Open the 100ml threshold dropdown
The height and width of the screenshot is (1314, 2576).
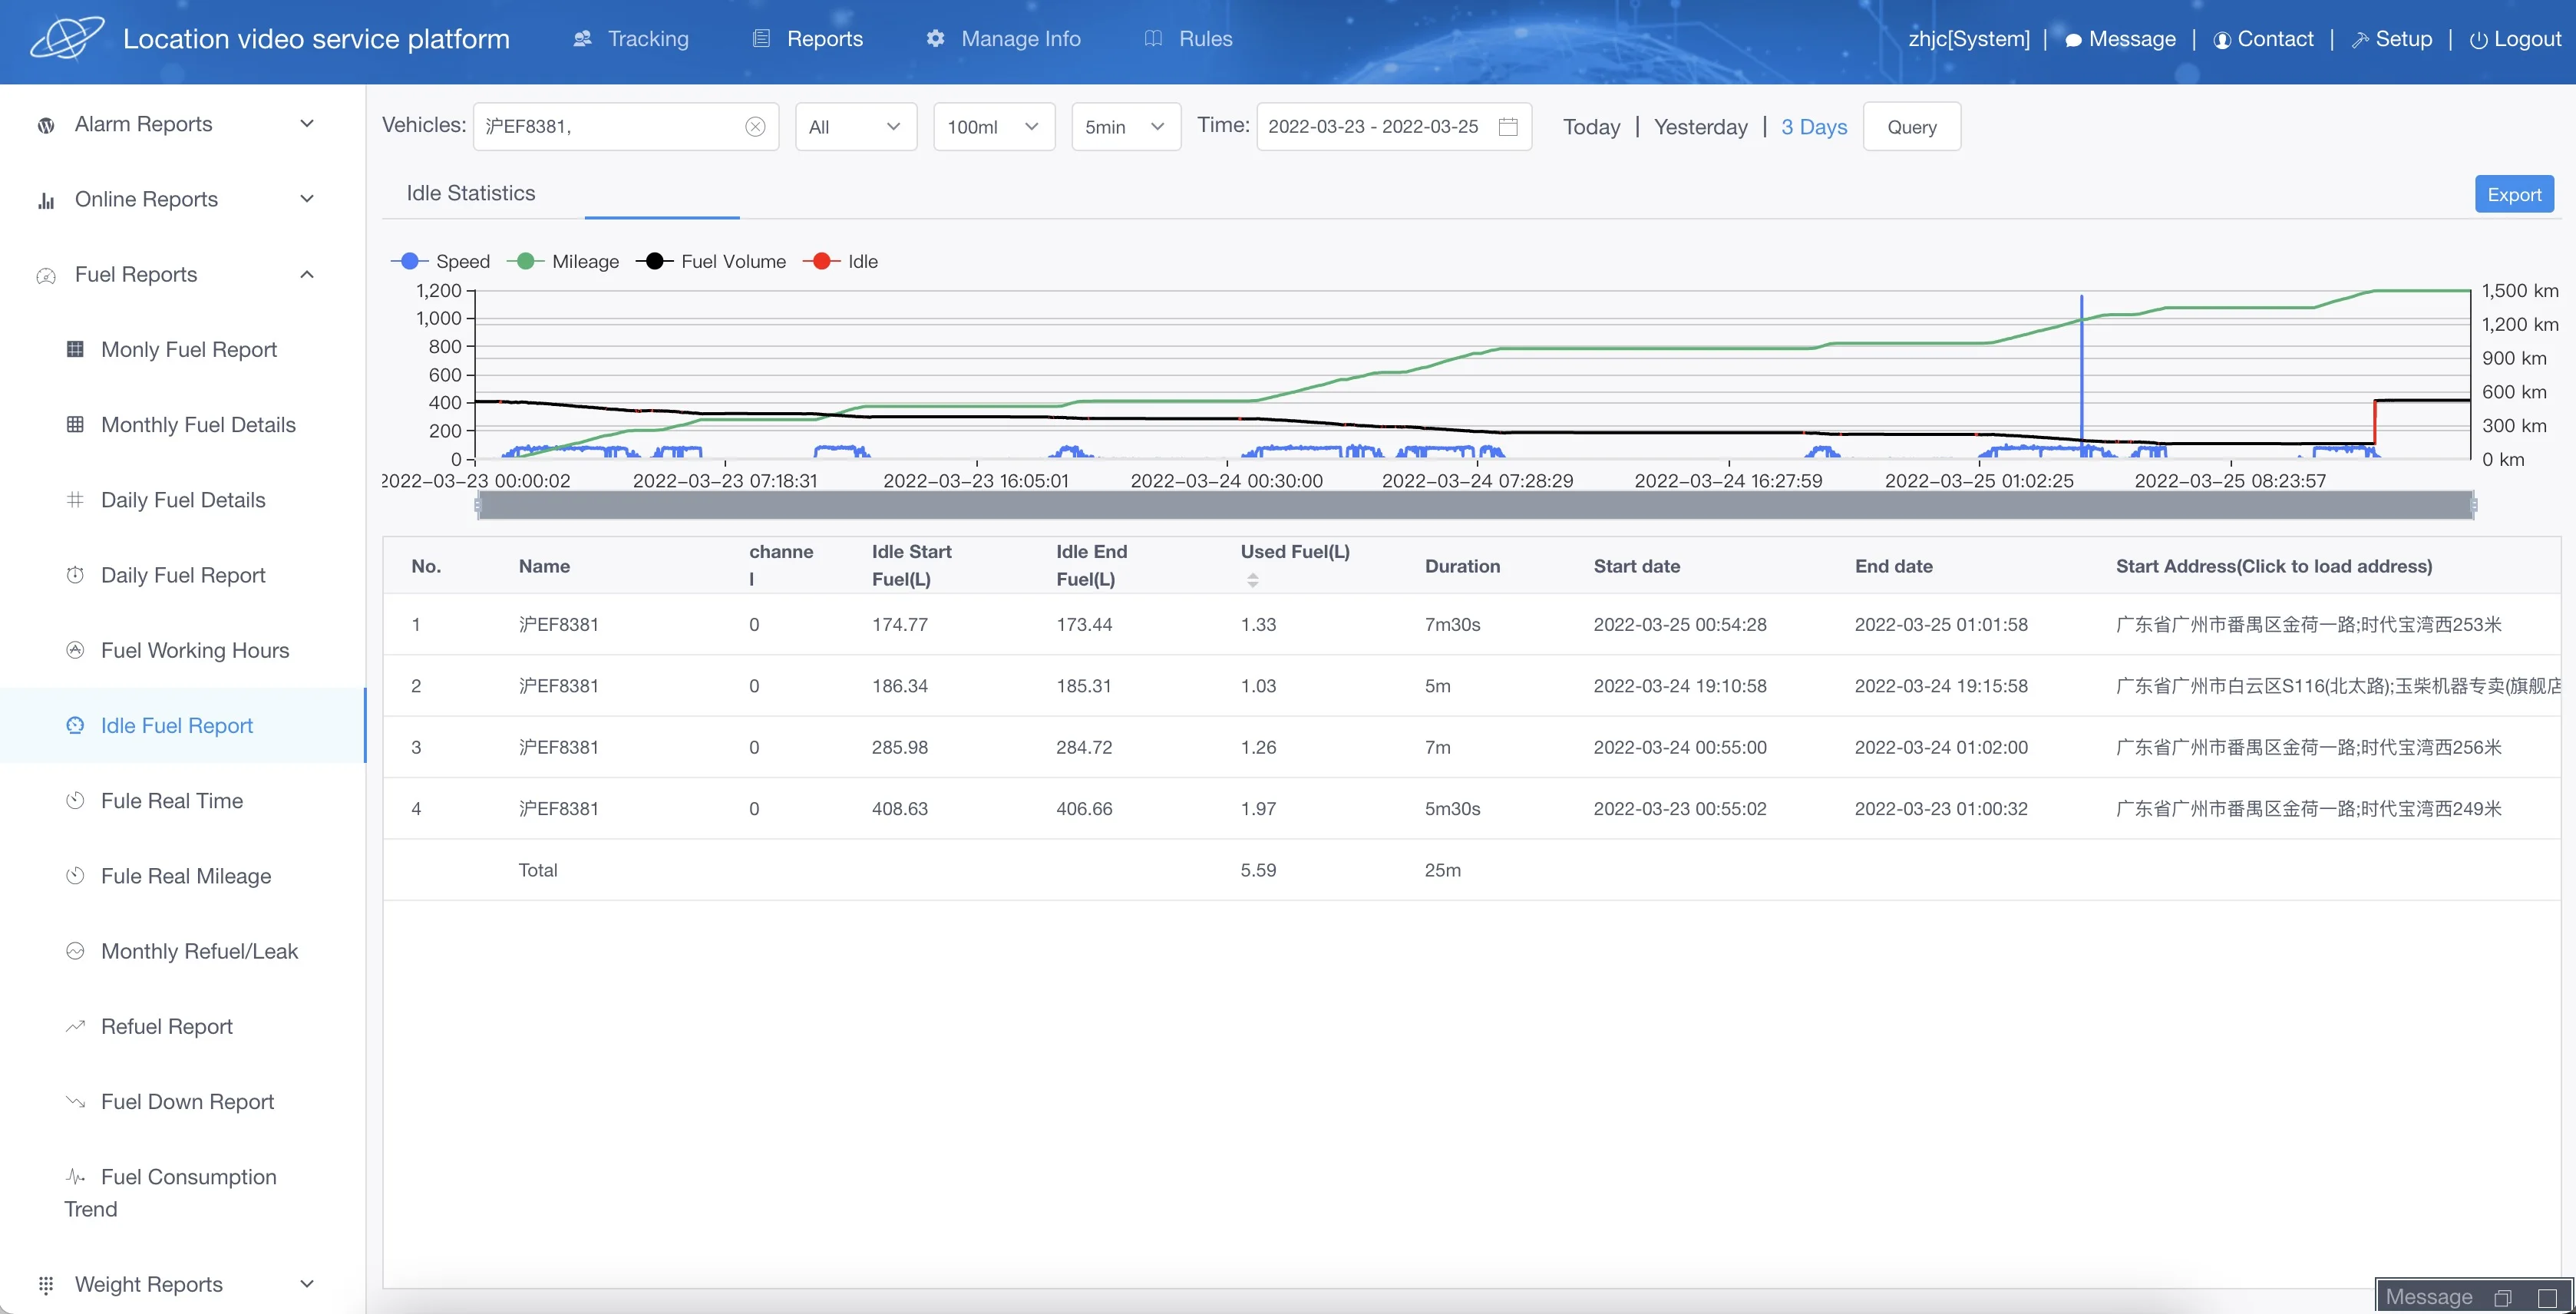(993, 127)
